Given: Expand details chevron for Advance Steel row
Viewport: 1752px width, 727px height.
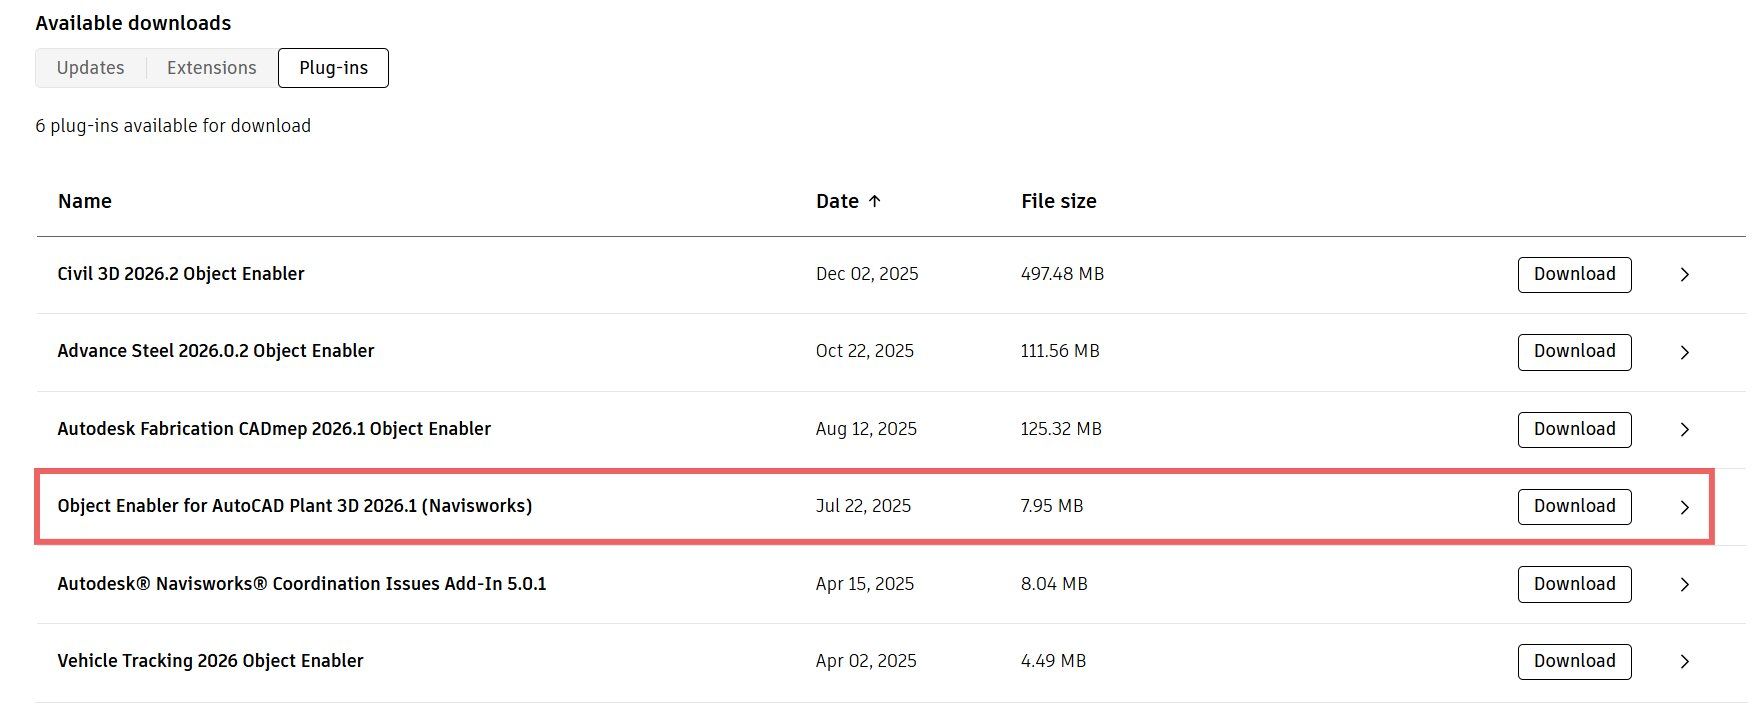Looking at the screenshot, I should [x=1685, y=352].
